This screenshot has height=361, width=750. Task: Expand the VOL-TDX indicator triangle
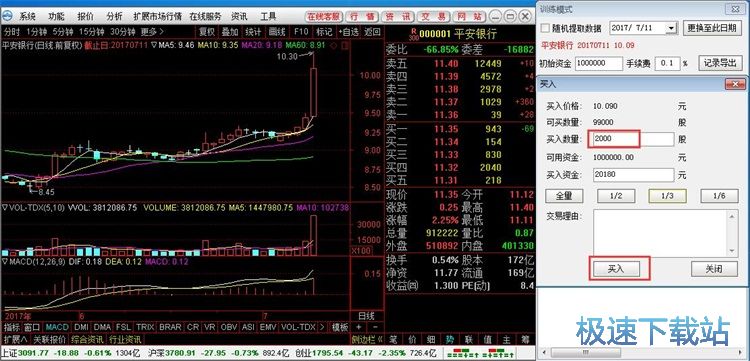pyautogui.click(x=5, y=208)
